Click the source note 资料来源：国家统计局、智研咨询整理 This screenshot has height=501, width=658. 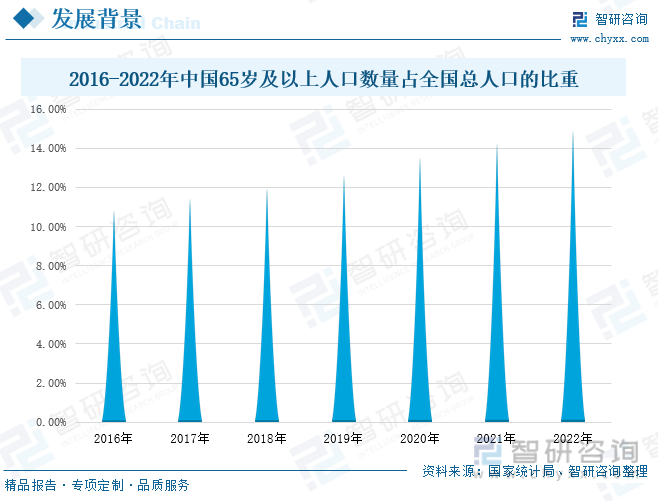[535, 471]
